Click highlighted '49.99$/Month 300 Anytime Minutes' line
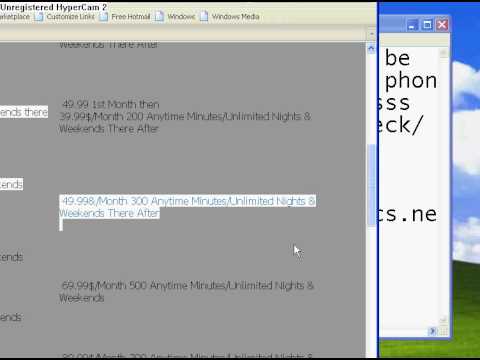Viewport: 480px width, 360px height. pos(188,201)
